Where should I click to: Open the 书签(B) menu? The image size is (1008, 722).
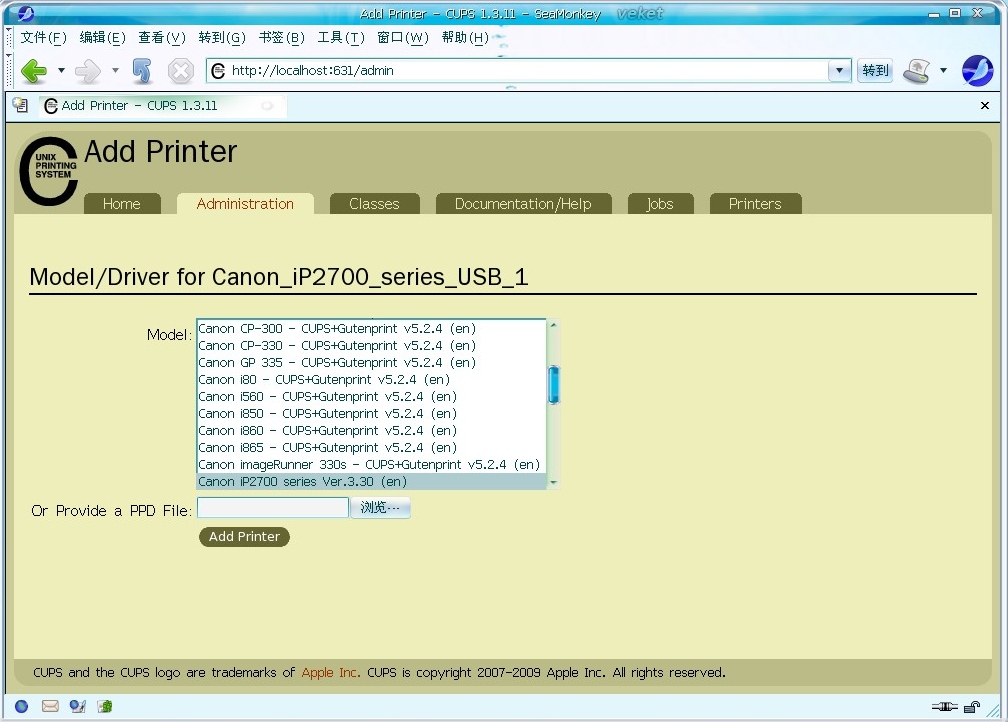pos(282,37)
